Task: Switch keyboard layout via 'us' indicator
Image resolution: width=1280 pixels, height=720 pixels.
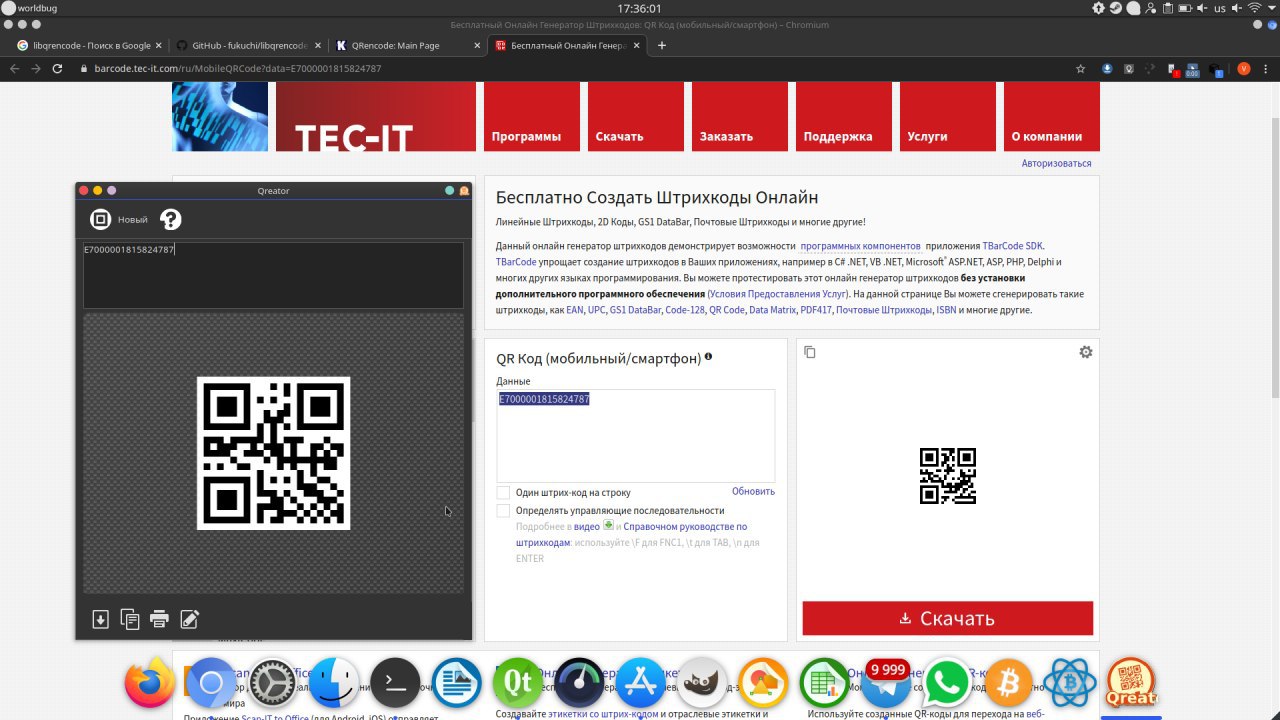Action: [1220, 8]
